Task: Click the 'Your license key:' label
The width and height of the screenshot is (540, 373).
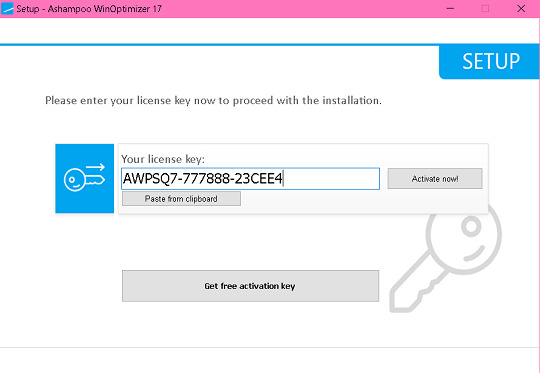Action: tap(163, 159)
